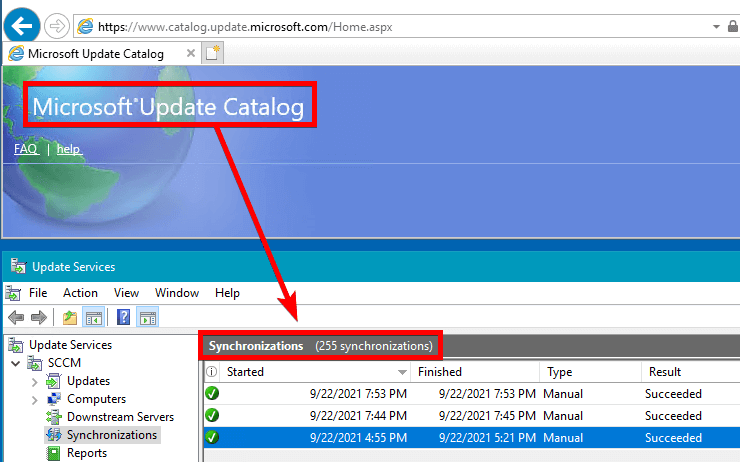740x462 pixels.
Task: Select the Downstream Servers tree node
Action: coord(120,417)
